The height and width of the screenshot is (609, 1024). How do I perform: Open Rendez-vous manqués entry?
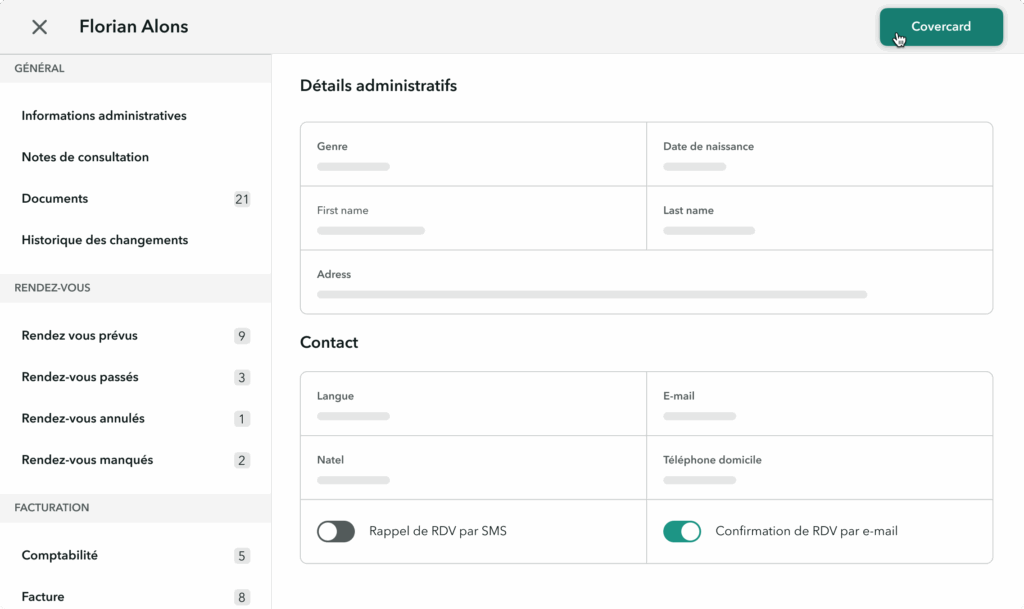pyautogui.click(x=87, y=460)
